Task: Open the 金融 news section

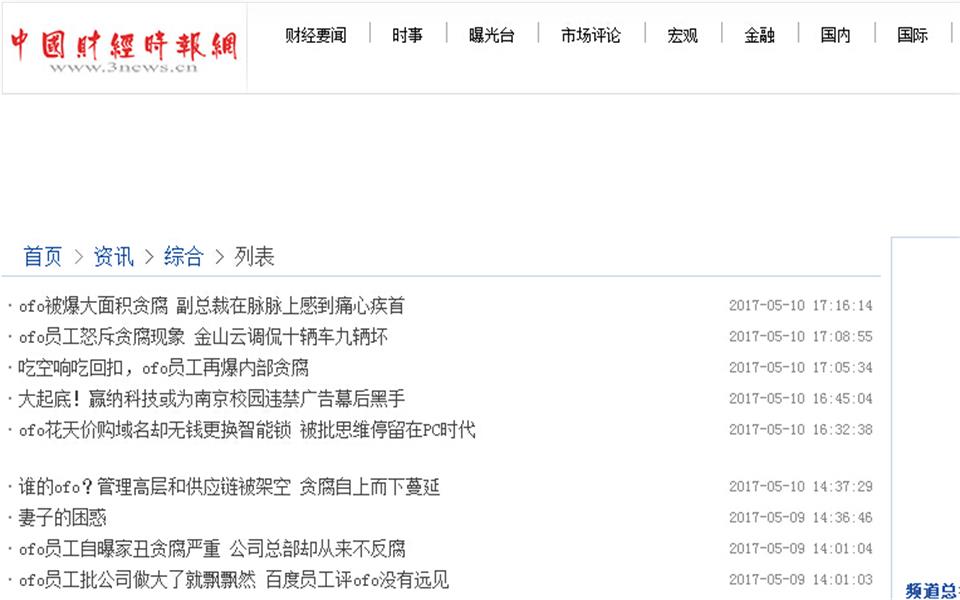Action: click(x=760, y=33)
